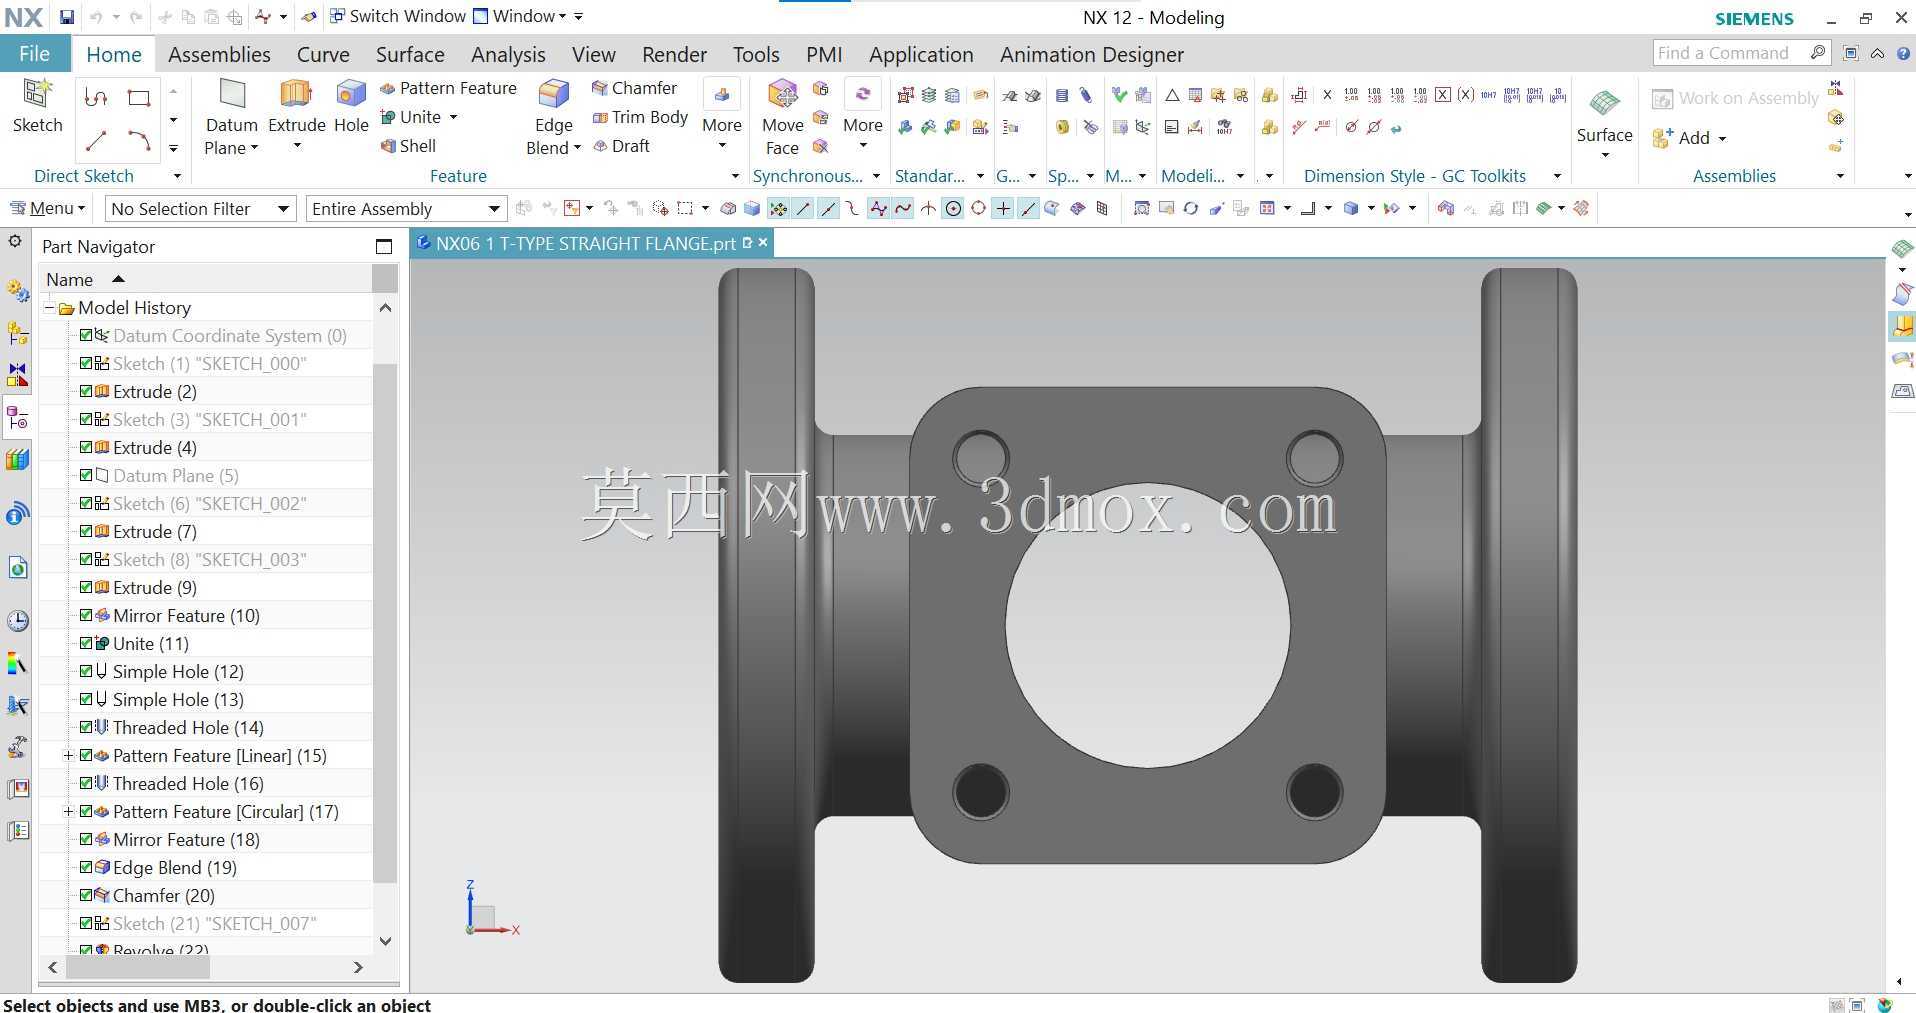Save the part with the disk icon

[x=66, y=17]
